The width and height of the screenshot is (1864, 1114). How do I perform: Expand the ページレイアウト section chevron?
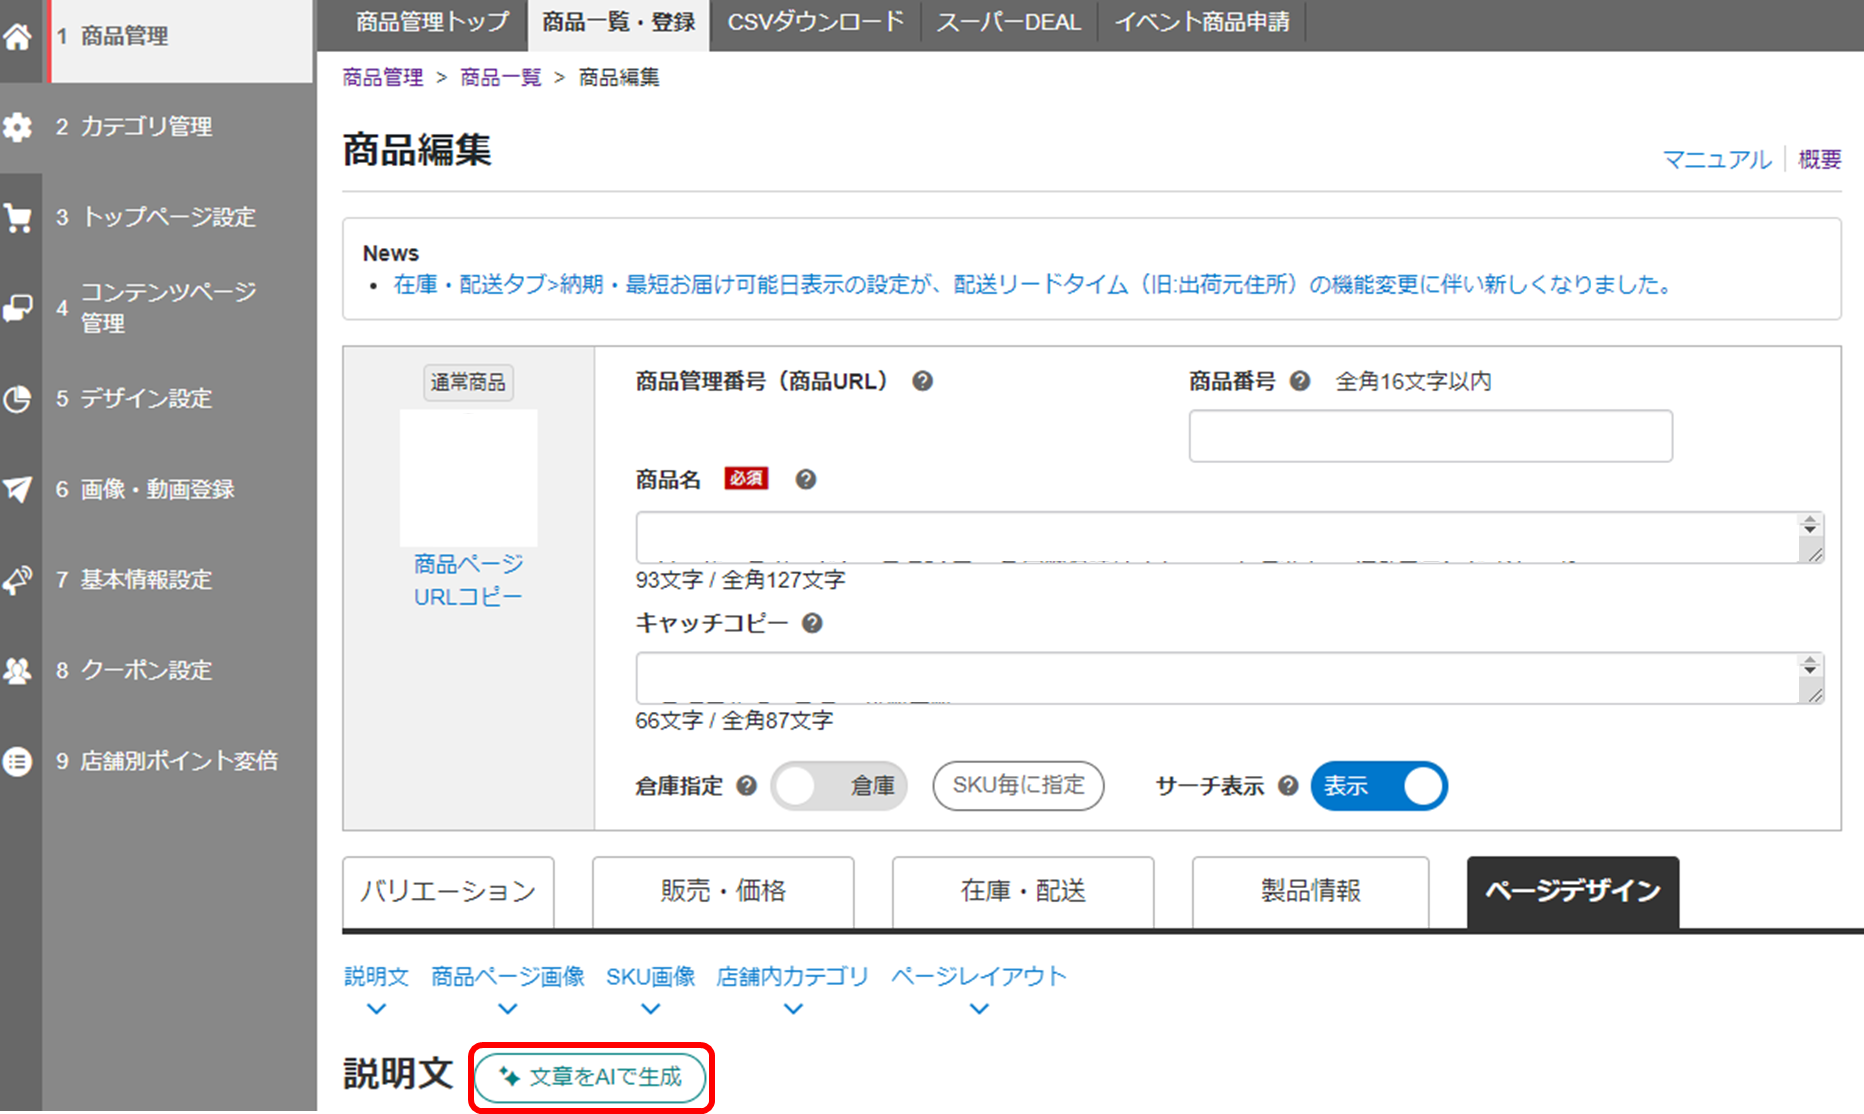(x=978, y=1008)
